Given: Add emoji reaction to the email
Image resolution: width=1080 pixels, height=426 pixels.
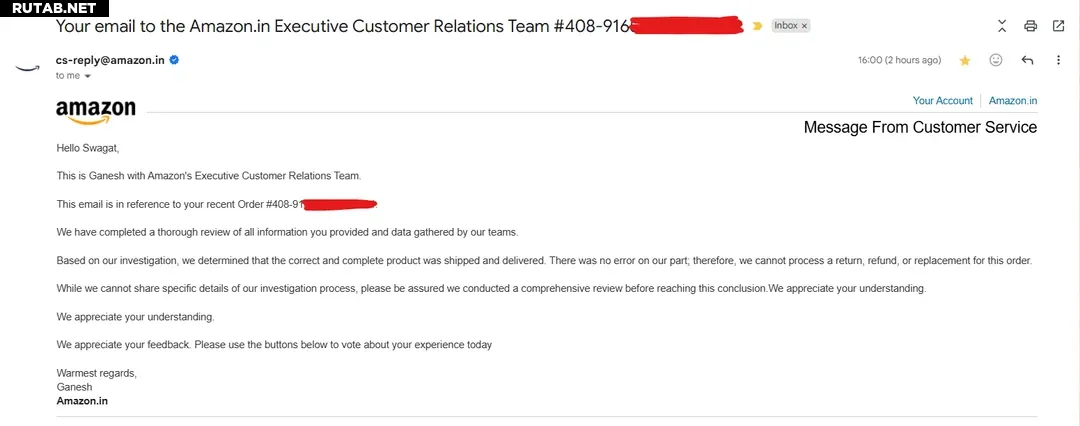Looking at the screenshot, I should pos(995,60).
